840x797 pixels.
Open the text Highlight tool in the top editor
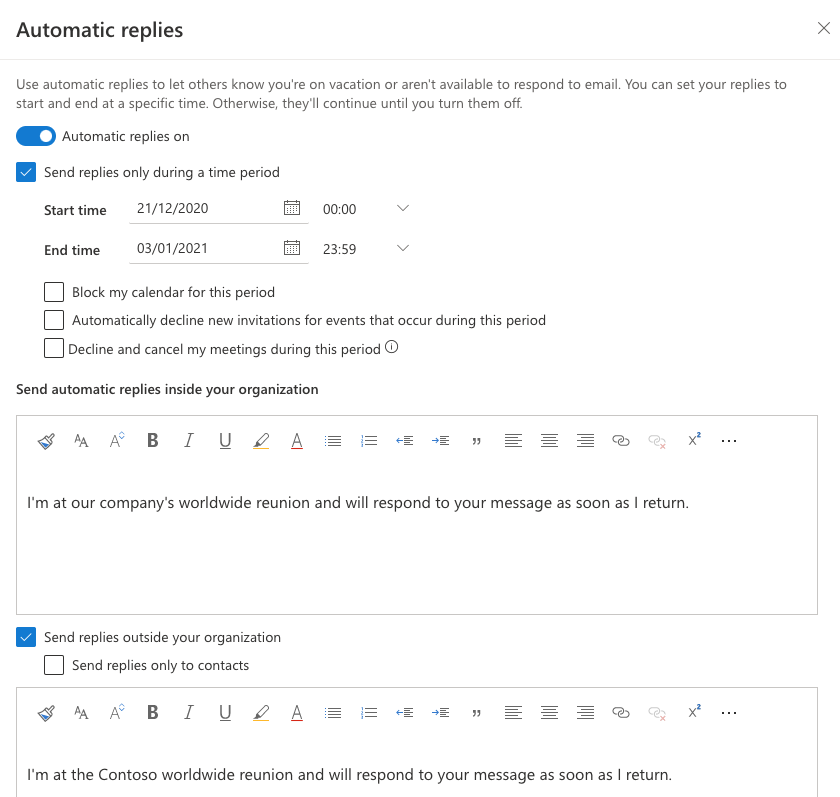(x=262, y=440)
